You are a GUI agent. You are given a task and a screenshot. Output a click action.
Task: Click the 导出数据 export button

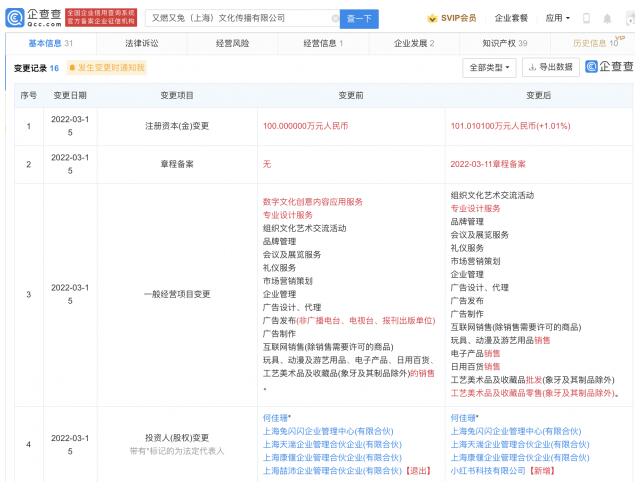tap(550, 67)
